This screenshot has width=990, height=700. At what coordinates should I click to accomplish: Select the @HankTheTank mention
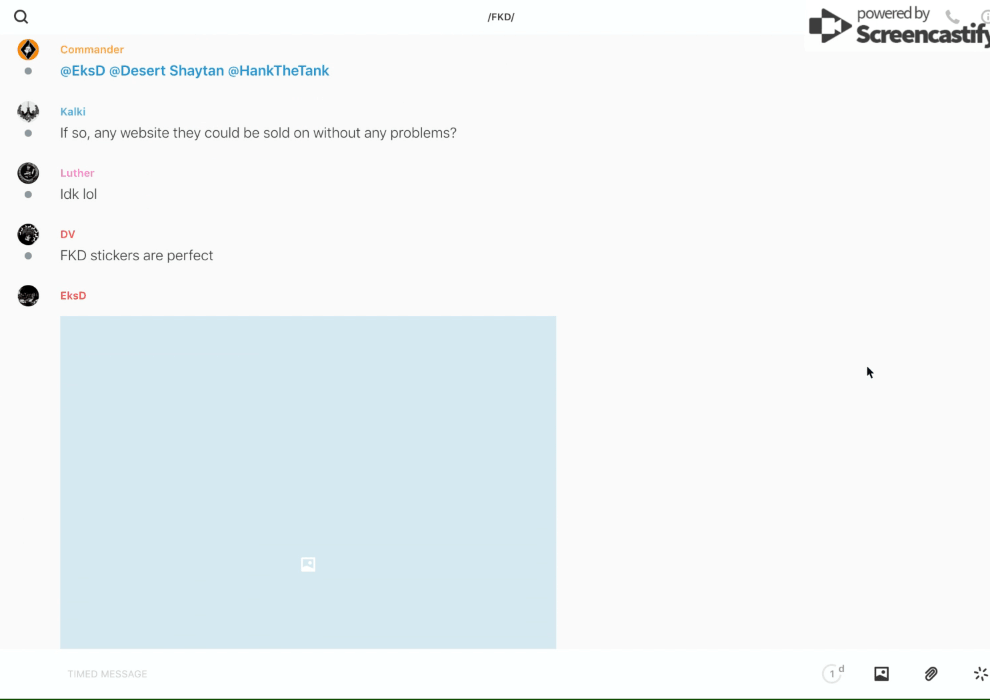point(278,71)
